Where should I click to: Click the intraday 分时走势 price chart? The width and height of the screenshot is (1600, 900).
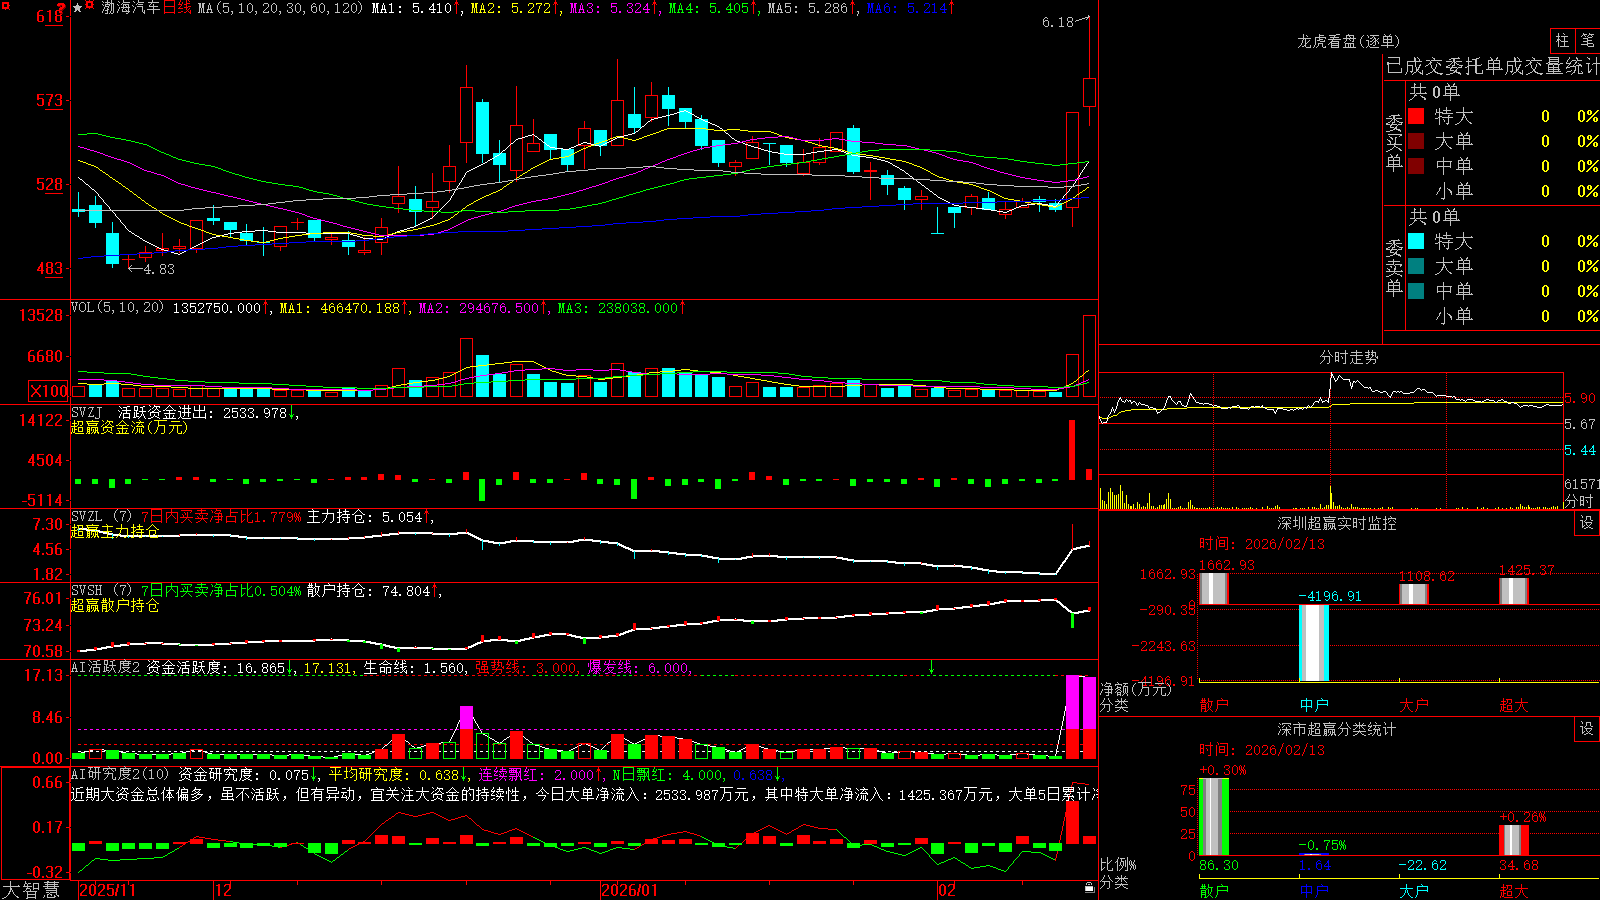[x=1331, y=424]
